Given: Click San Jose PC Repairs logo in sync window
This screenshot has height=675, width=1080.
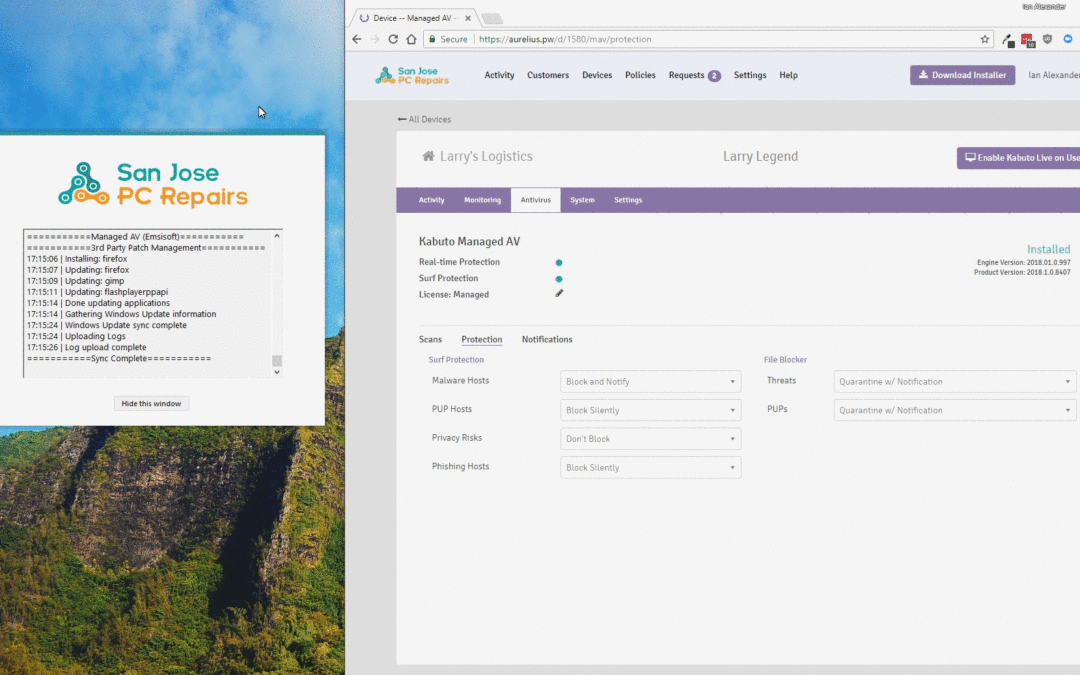Looking at the screenshot, I should (153, 184).
